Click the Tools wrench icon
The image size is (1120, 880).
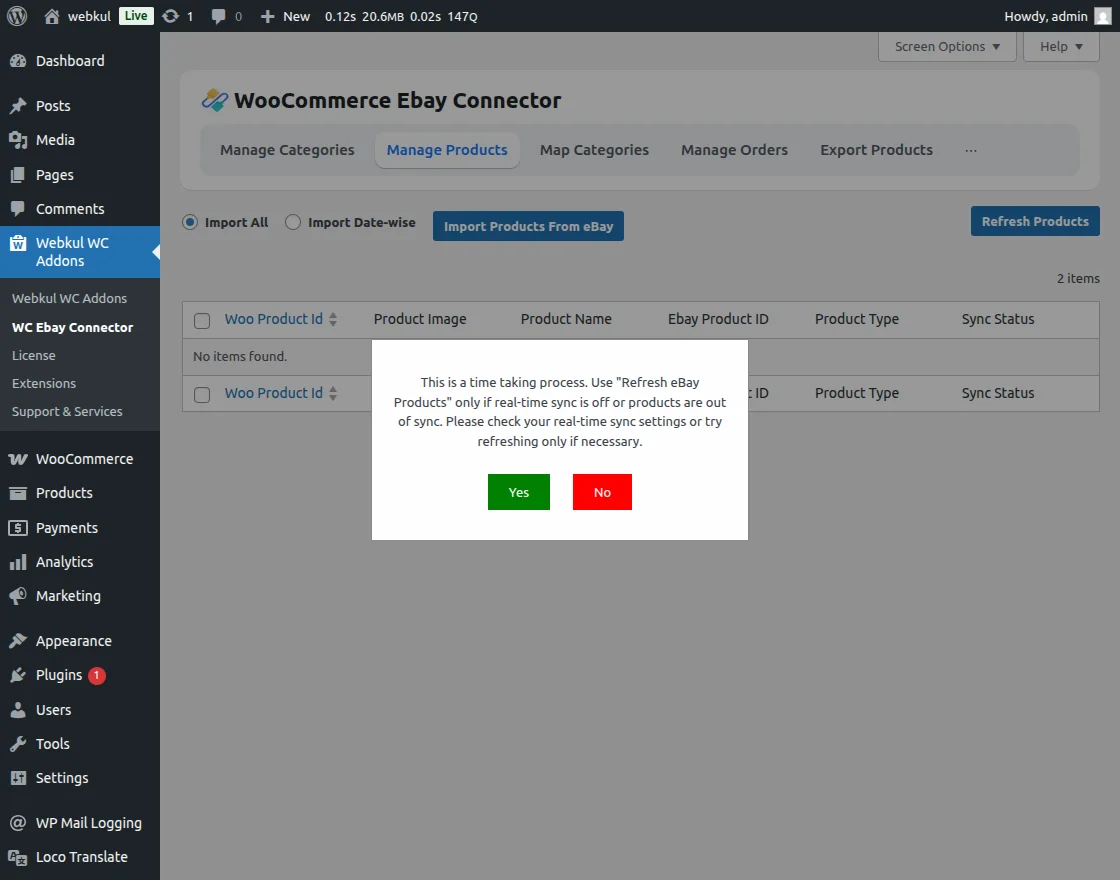pos(18,744)
